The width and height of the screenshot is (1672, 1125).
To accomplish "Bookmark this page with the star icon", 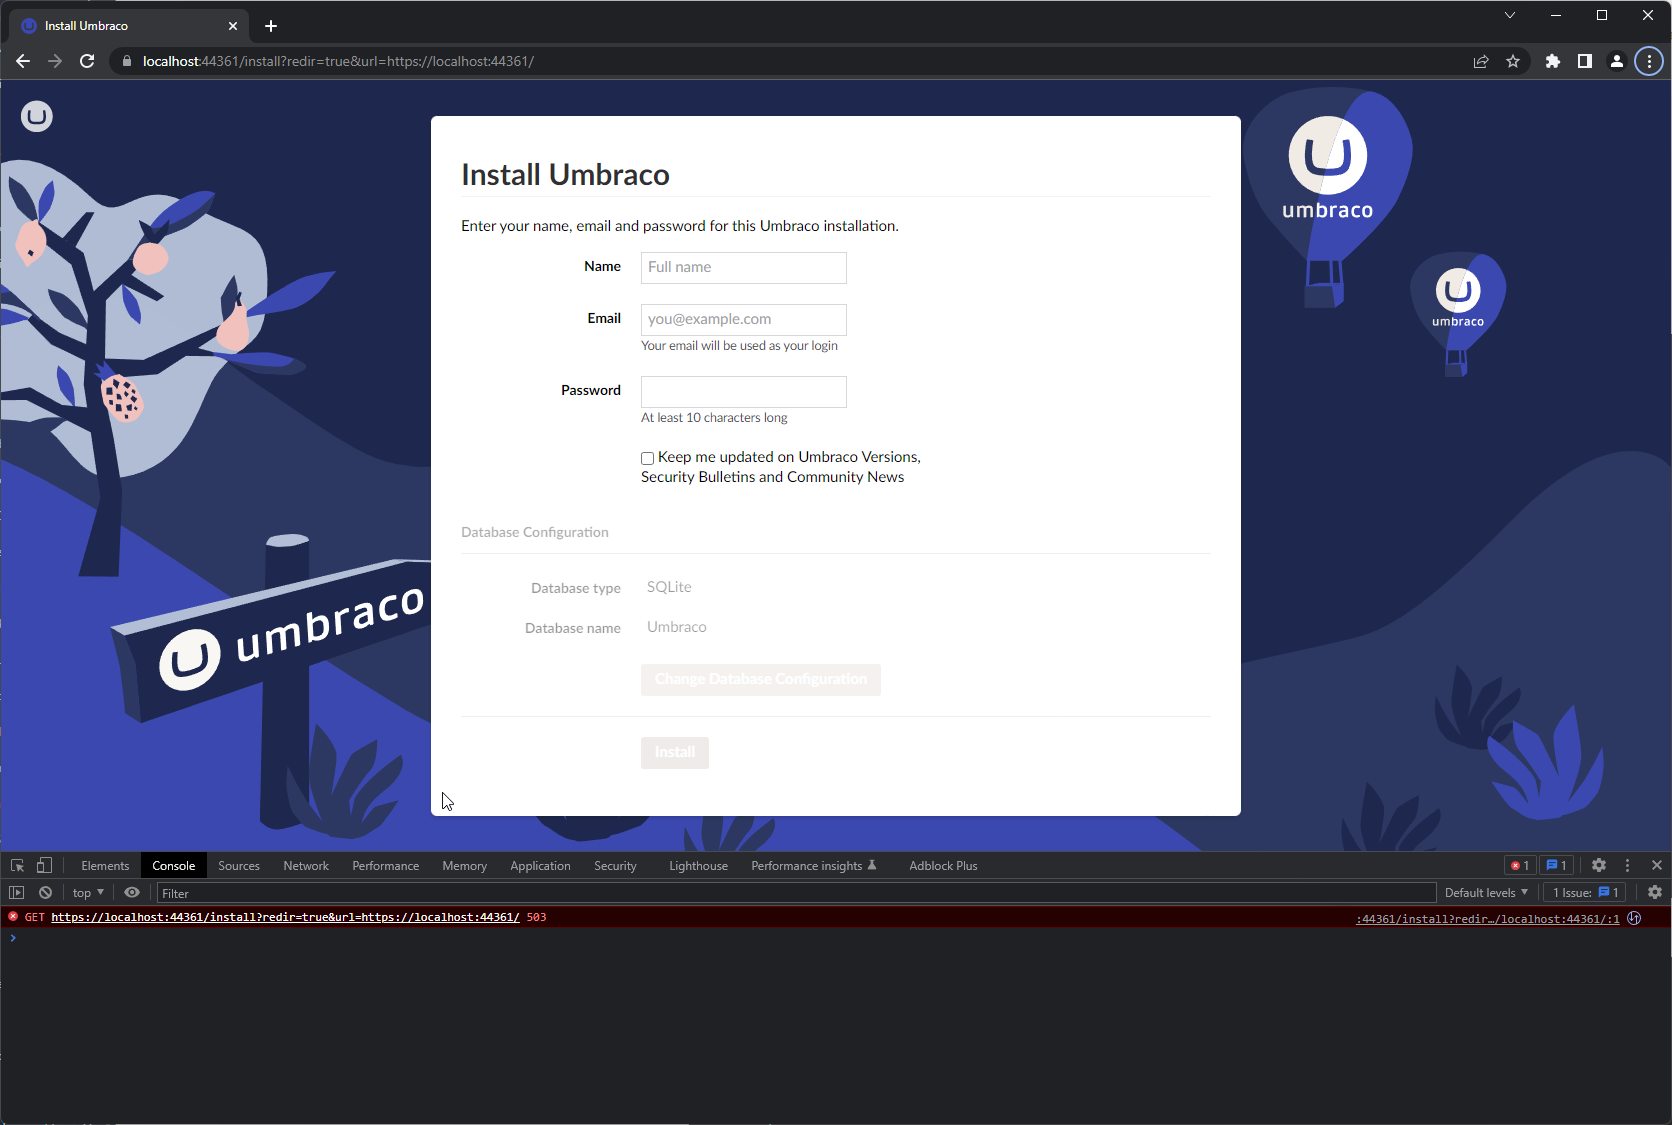I will (x=1513, y=61).
